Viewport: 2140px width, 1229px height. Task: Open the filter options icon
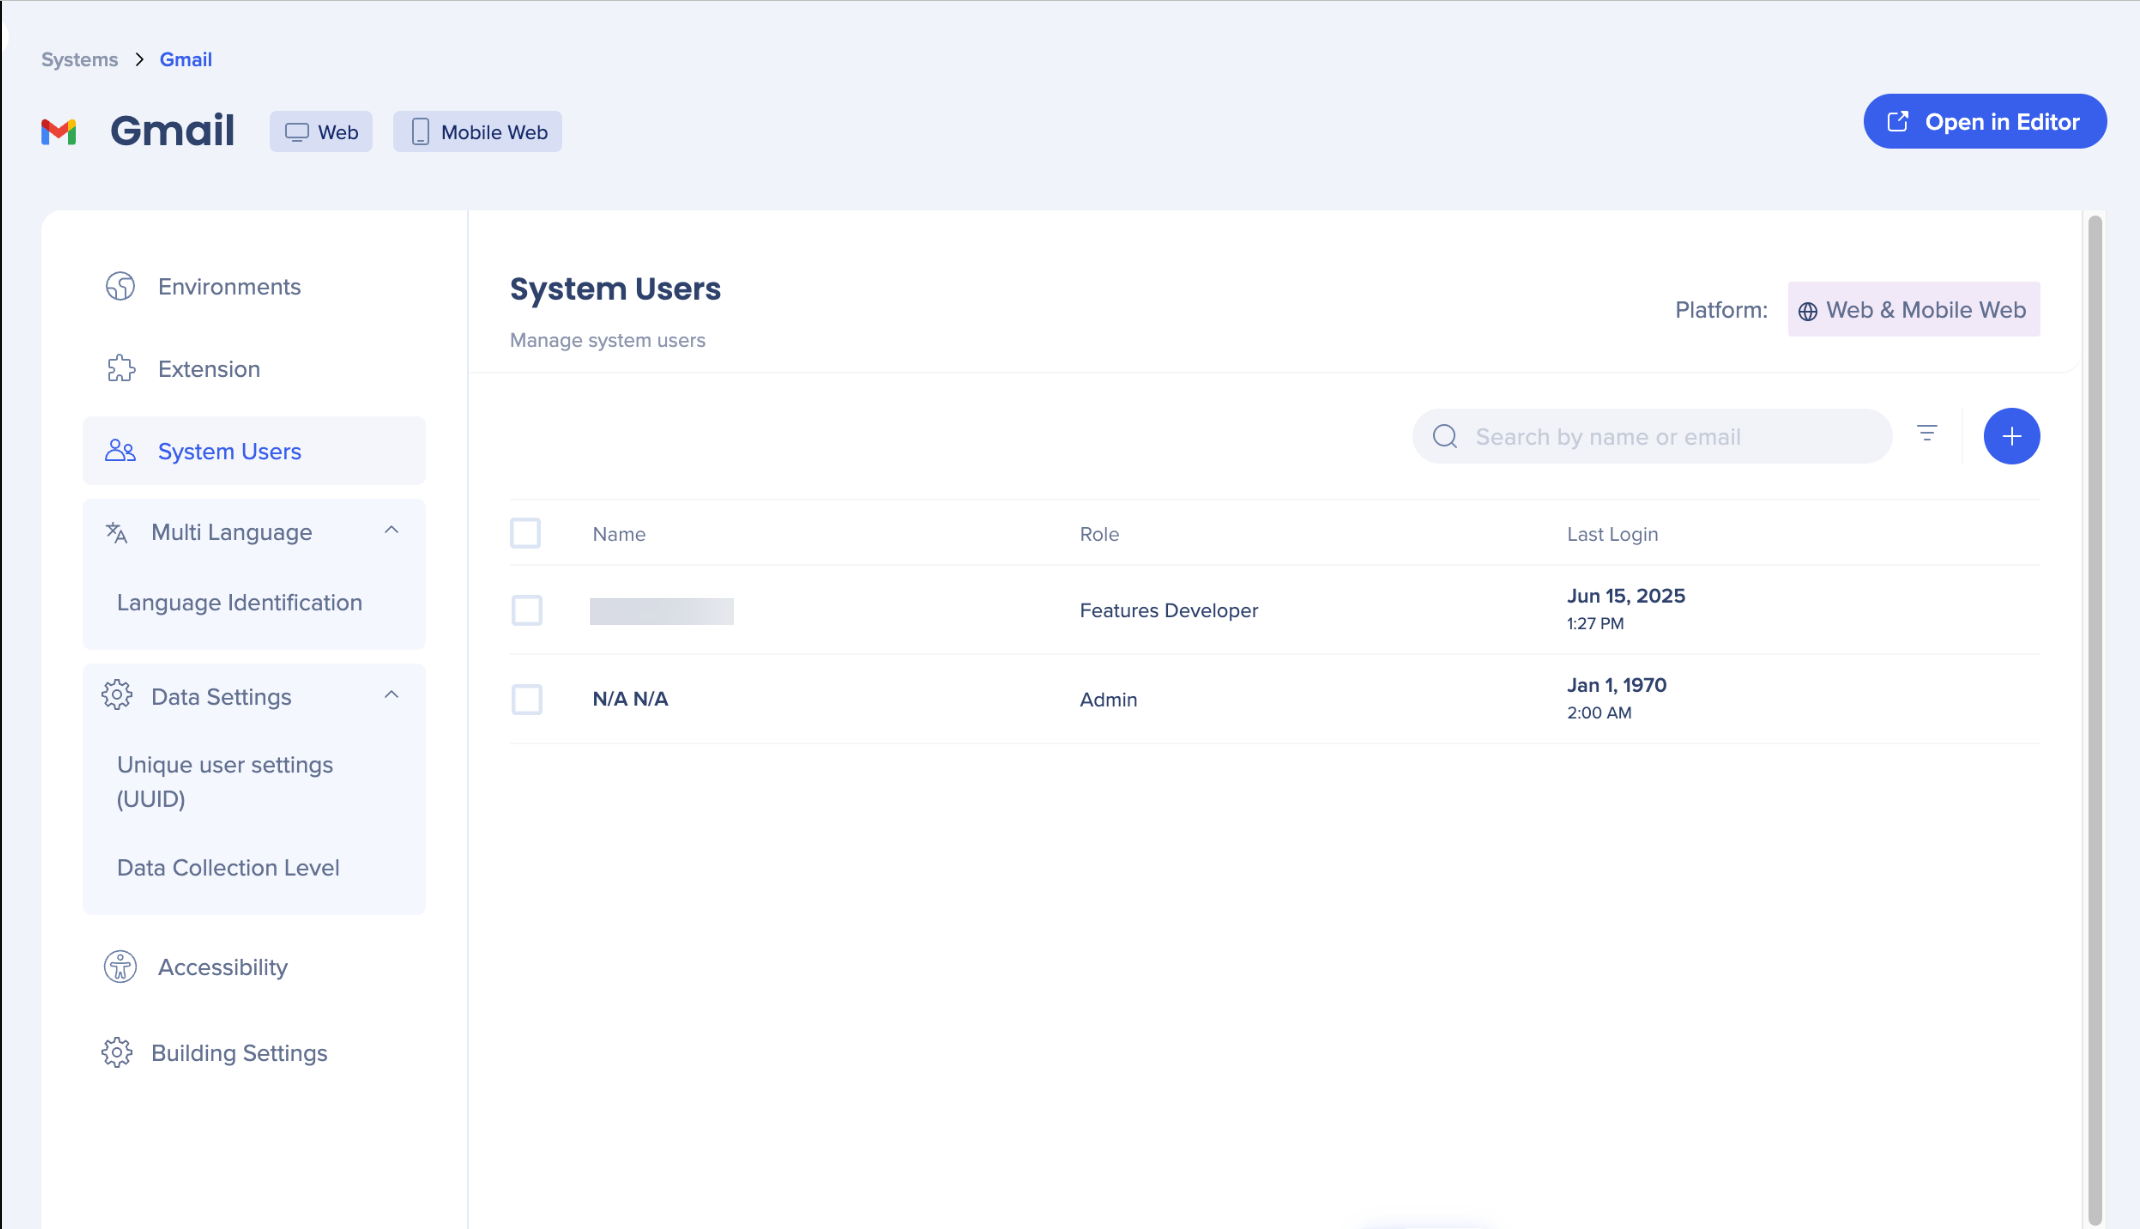[1927, 433]
